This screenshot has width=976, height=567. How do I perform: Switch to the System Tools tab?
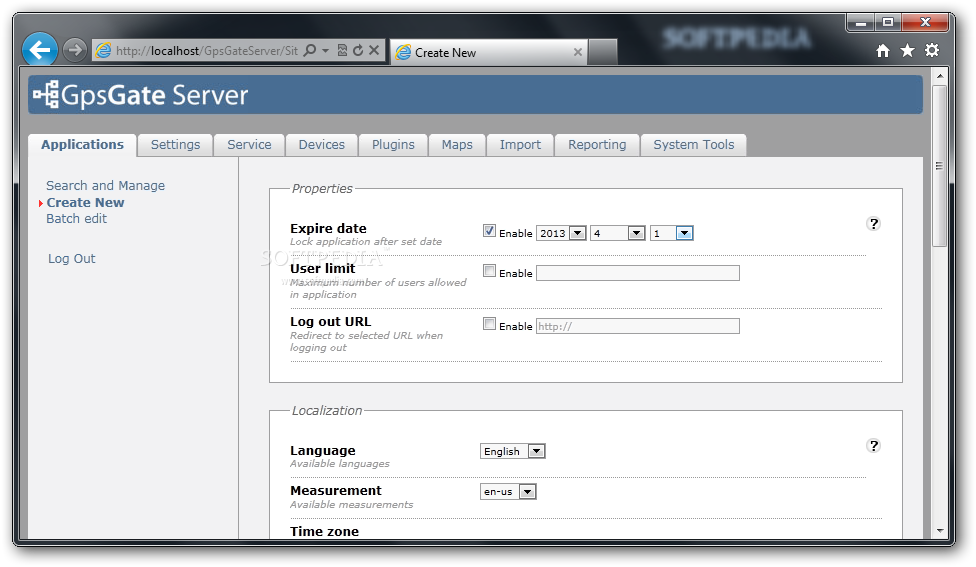coord(693,144)
